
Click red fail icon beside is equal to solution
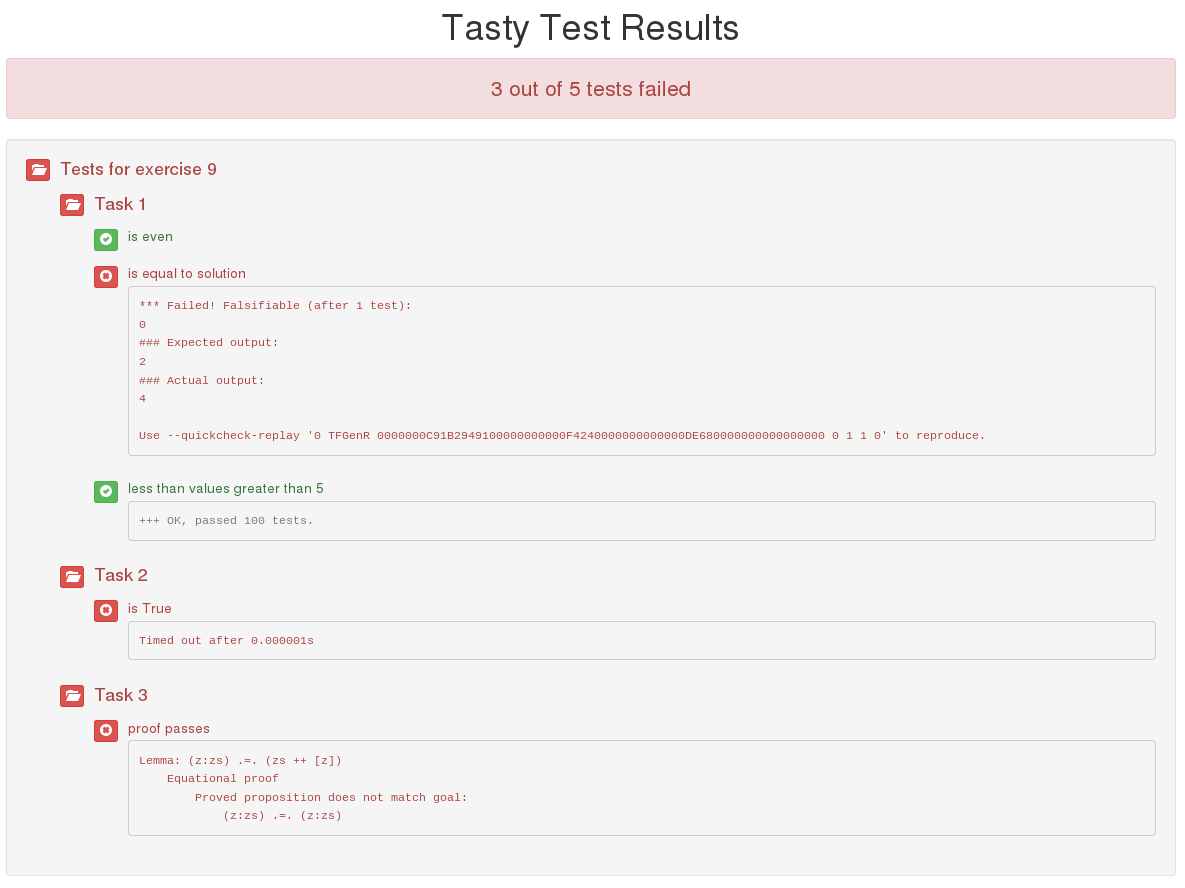[x=106, y=277]
